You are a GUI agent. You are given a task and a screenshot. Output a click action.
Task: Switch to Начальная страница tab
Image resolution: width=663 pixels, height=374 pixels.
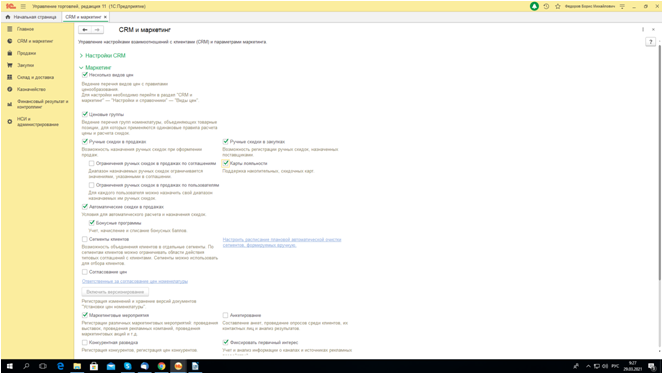[x=31, y=17]
